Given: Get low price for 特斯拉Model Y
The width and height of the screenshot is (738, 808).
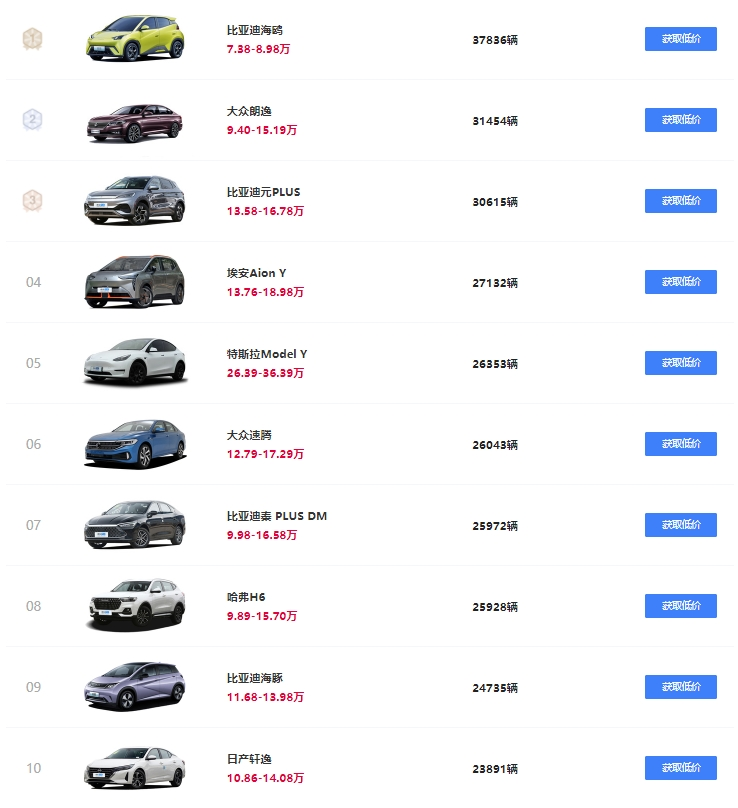Looking at the screenshot, I should pos(680,363).
